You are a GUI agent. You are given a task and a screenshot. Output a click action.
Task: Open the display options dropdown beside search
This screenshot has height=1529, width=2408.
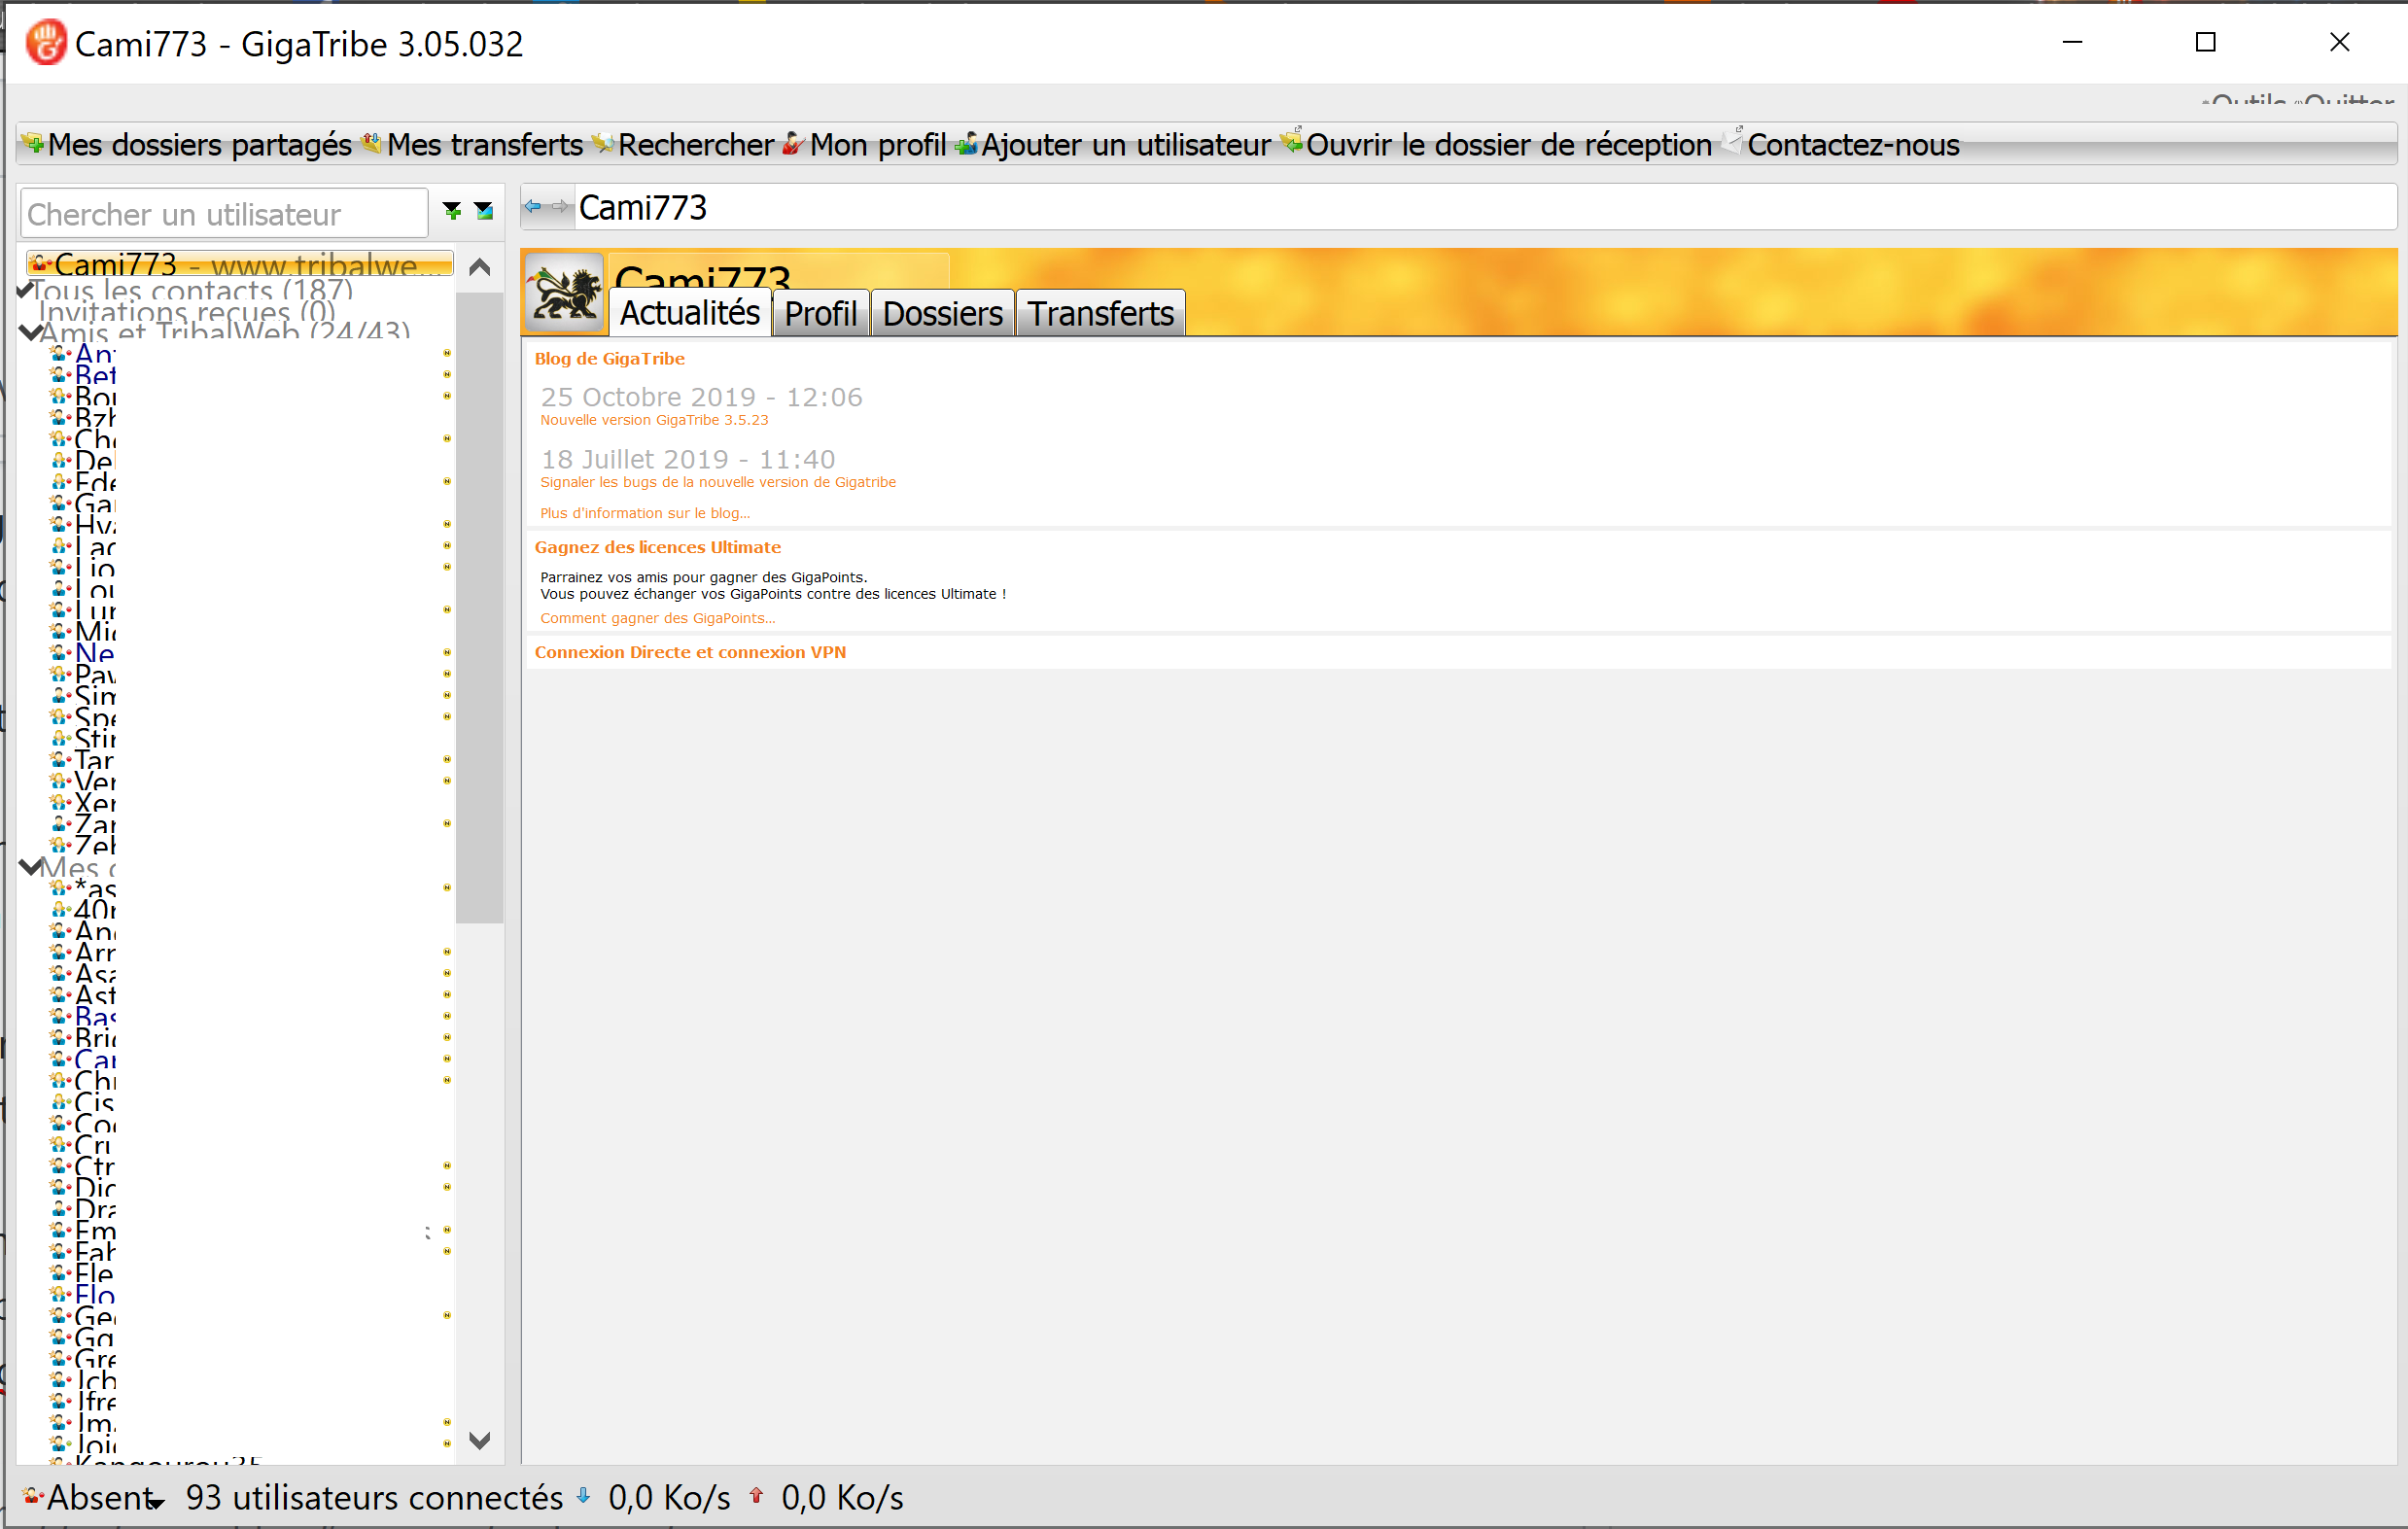(x=484, y=211)
